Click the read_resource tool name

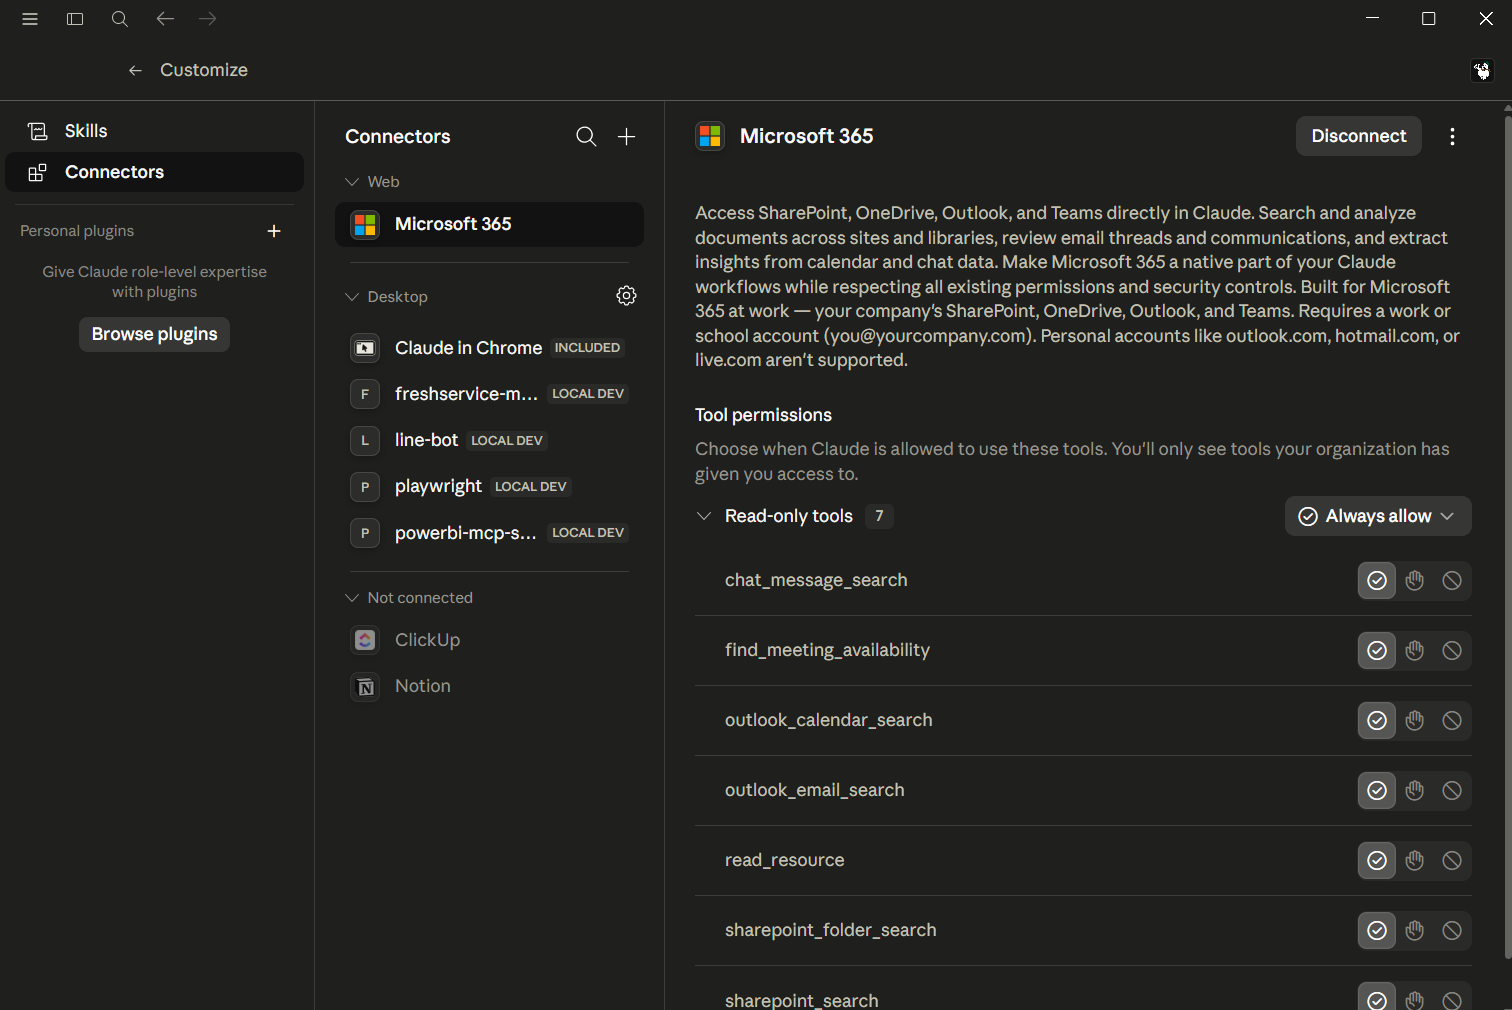click(785, 860)
